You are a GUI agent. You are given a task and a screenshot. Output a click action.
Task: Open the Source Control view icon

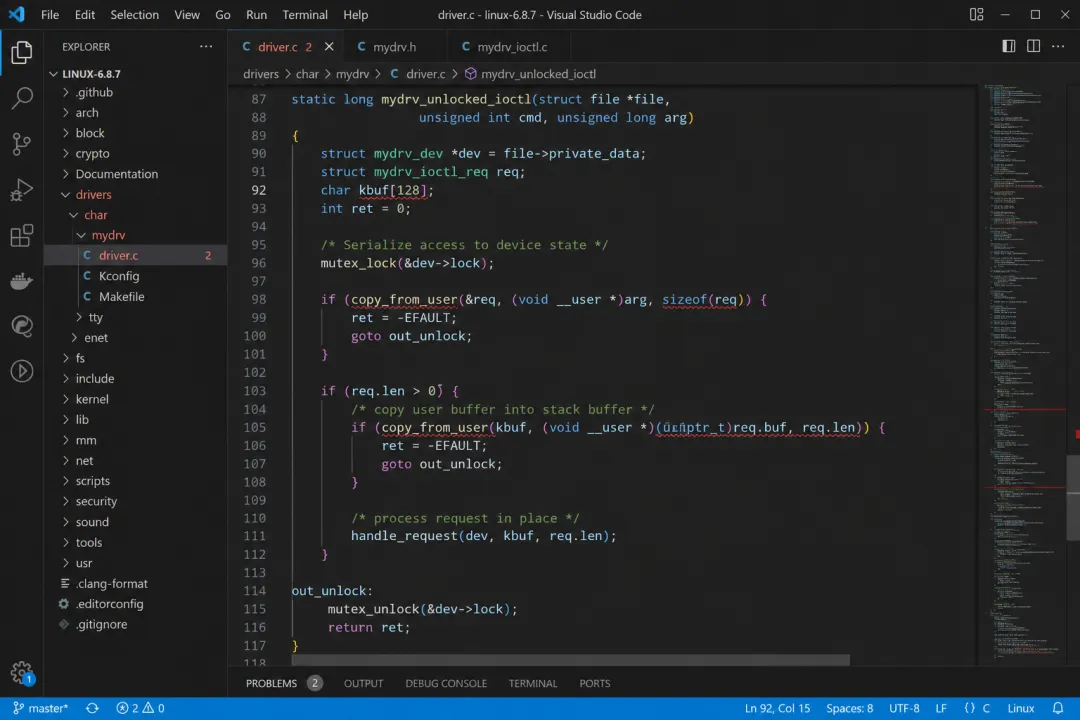point(21,143)
